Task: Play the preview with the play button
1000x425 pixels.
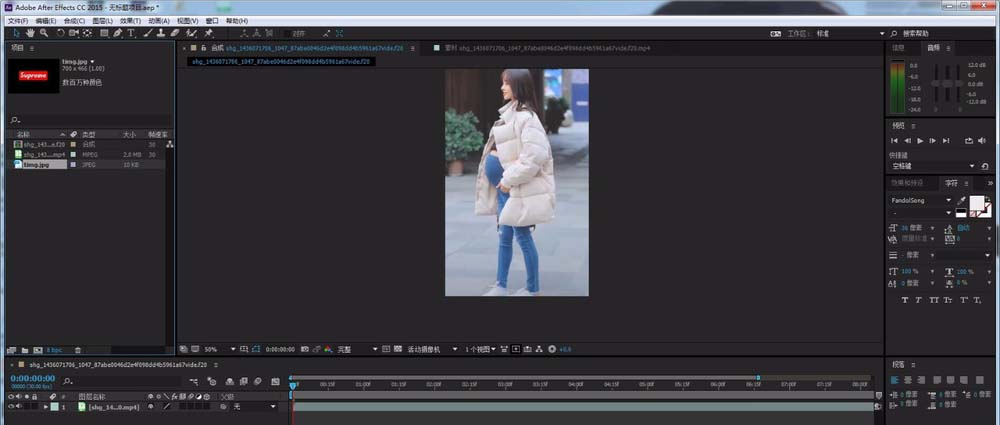Action: (920, 140)
